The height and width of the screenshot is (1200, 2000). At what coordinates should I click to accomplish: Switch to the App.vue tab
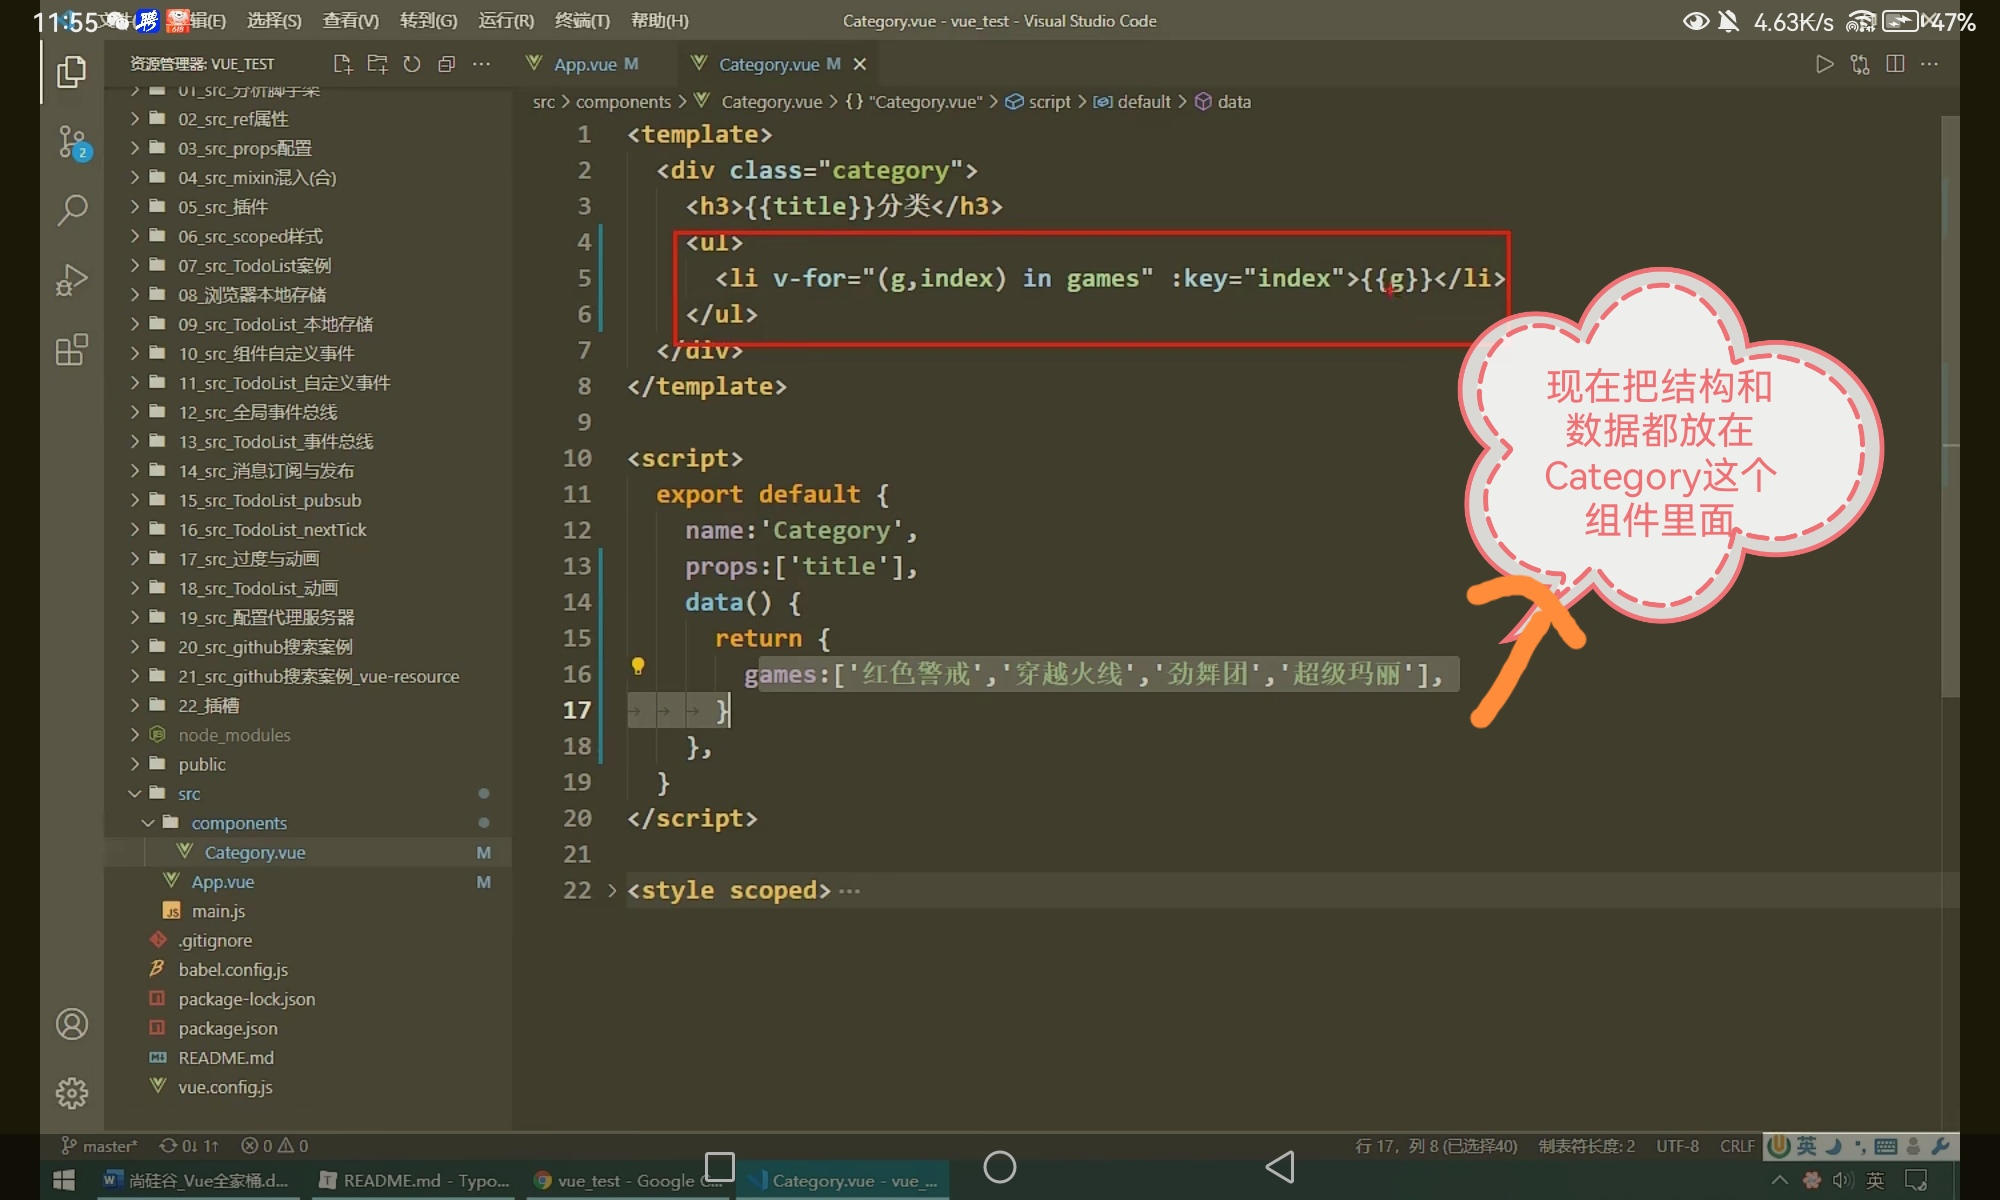click(585, 64)
